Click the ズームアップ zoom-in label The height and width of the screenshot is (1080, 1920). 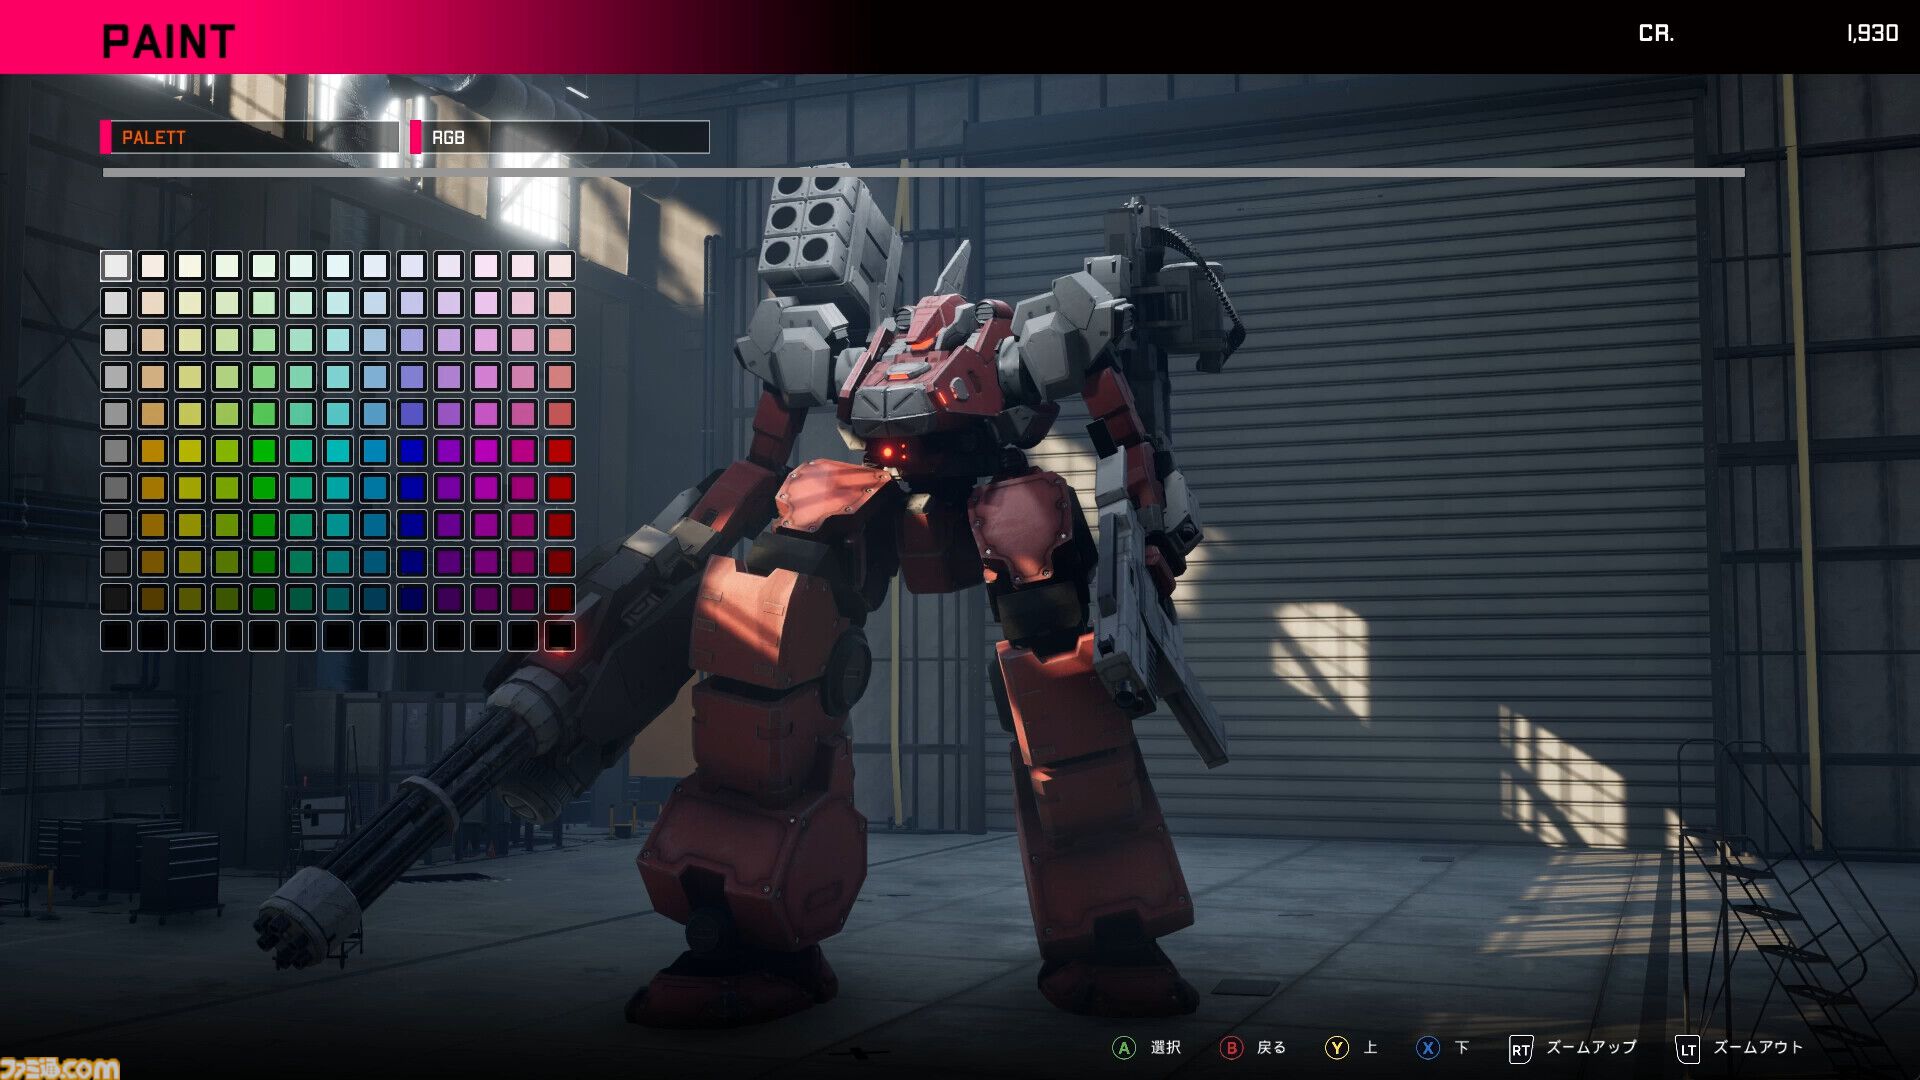click(x=1591, y=1047)
